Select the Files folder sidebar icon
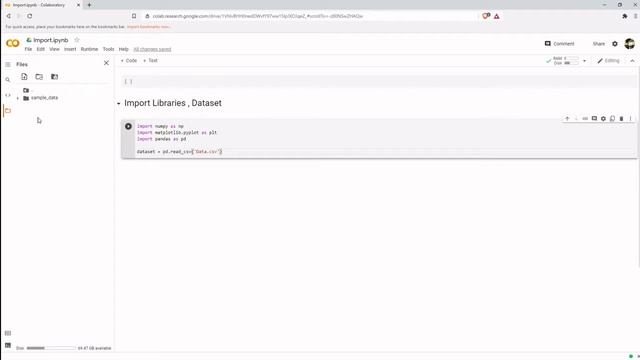This screenshot has height=360, width=640. 8,111
